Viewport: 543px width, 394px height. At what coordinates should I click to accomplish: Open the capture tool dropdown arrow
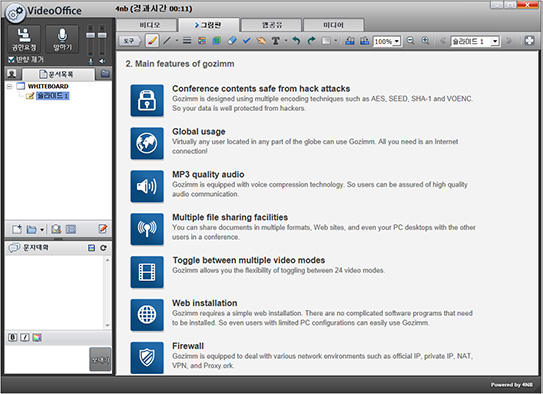click(x=336, y=41)
